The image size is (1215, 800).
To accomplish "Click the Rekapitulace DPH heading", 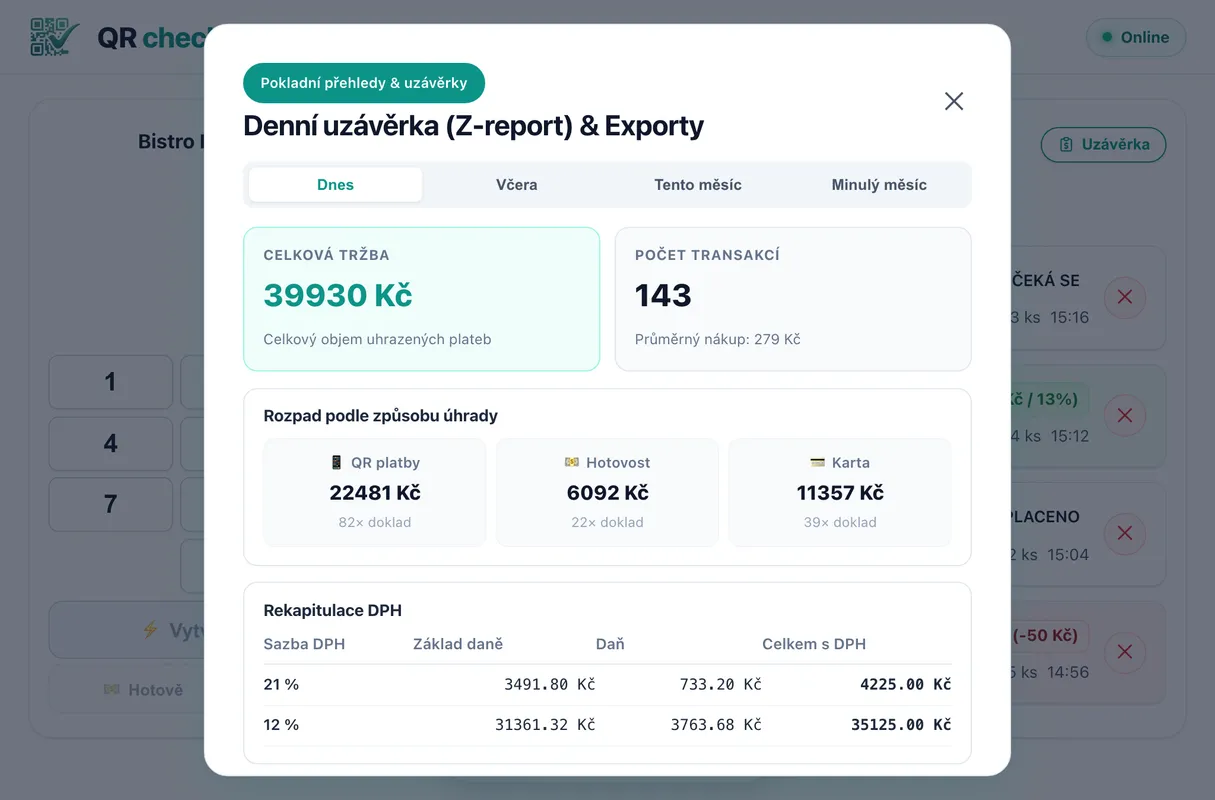I will point(333,611).
